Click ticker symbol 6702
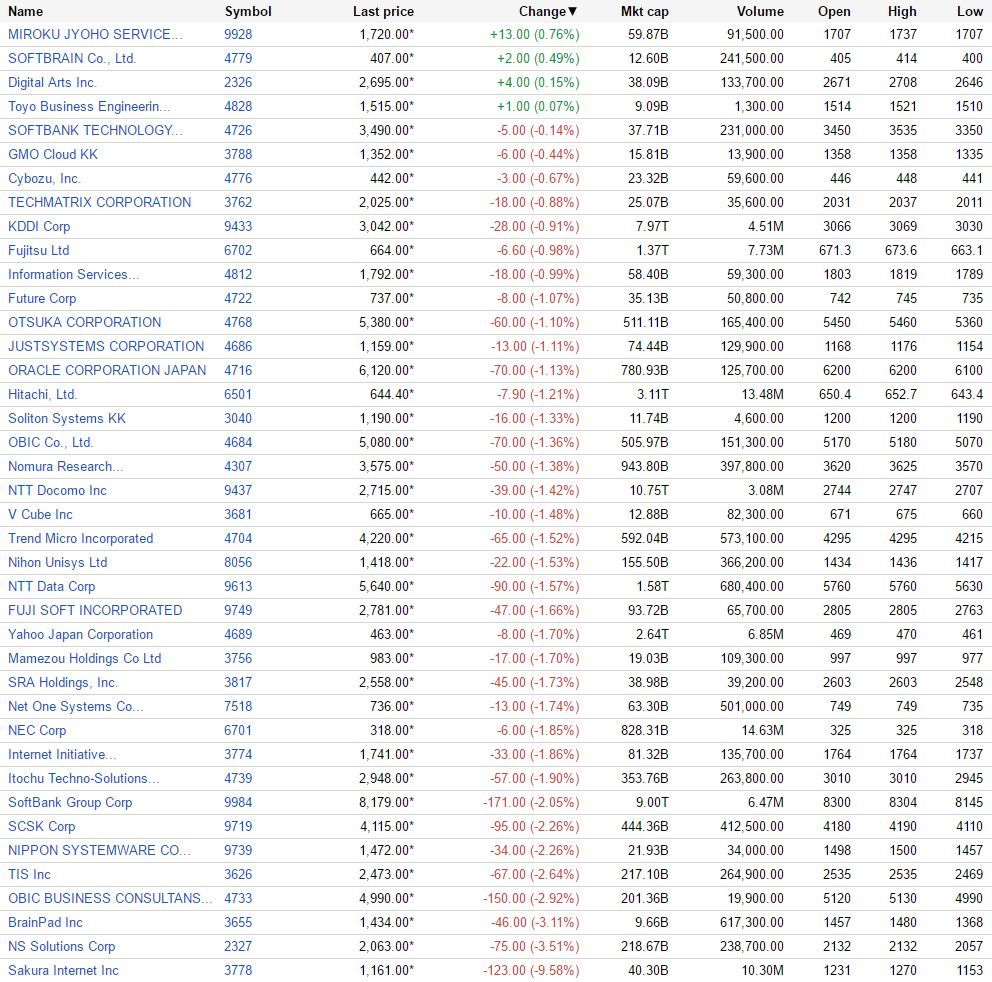The width and height of the screenshot is (992, 982). pos(238,251)
